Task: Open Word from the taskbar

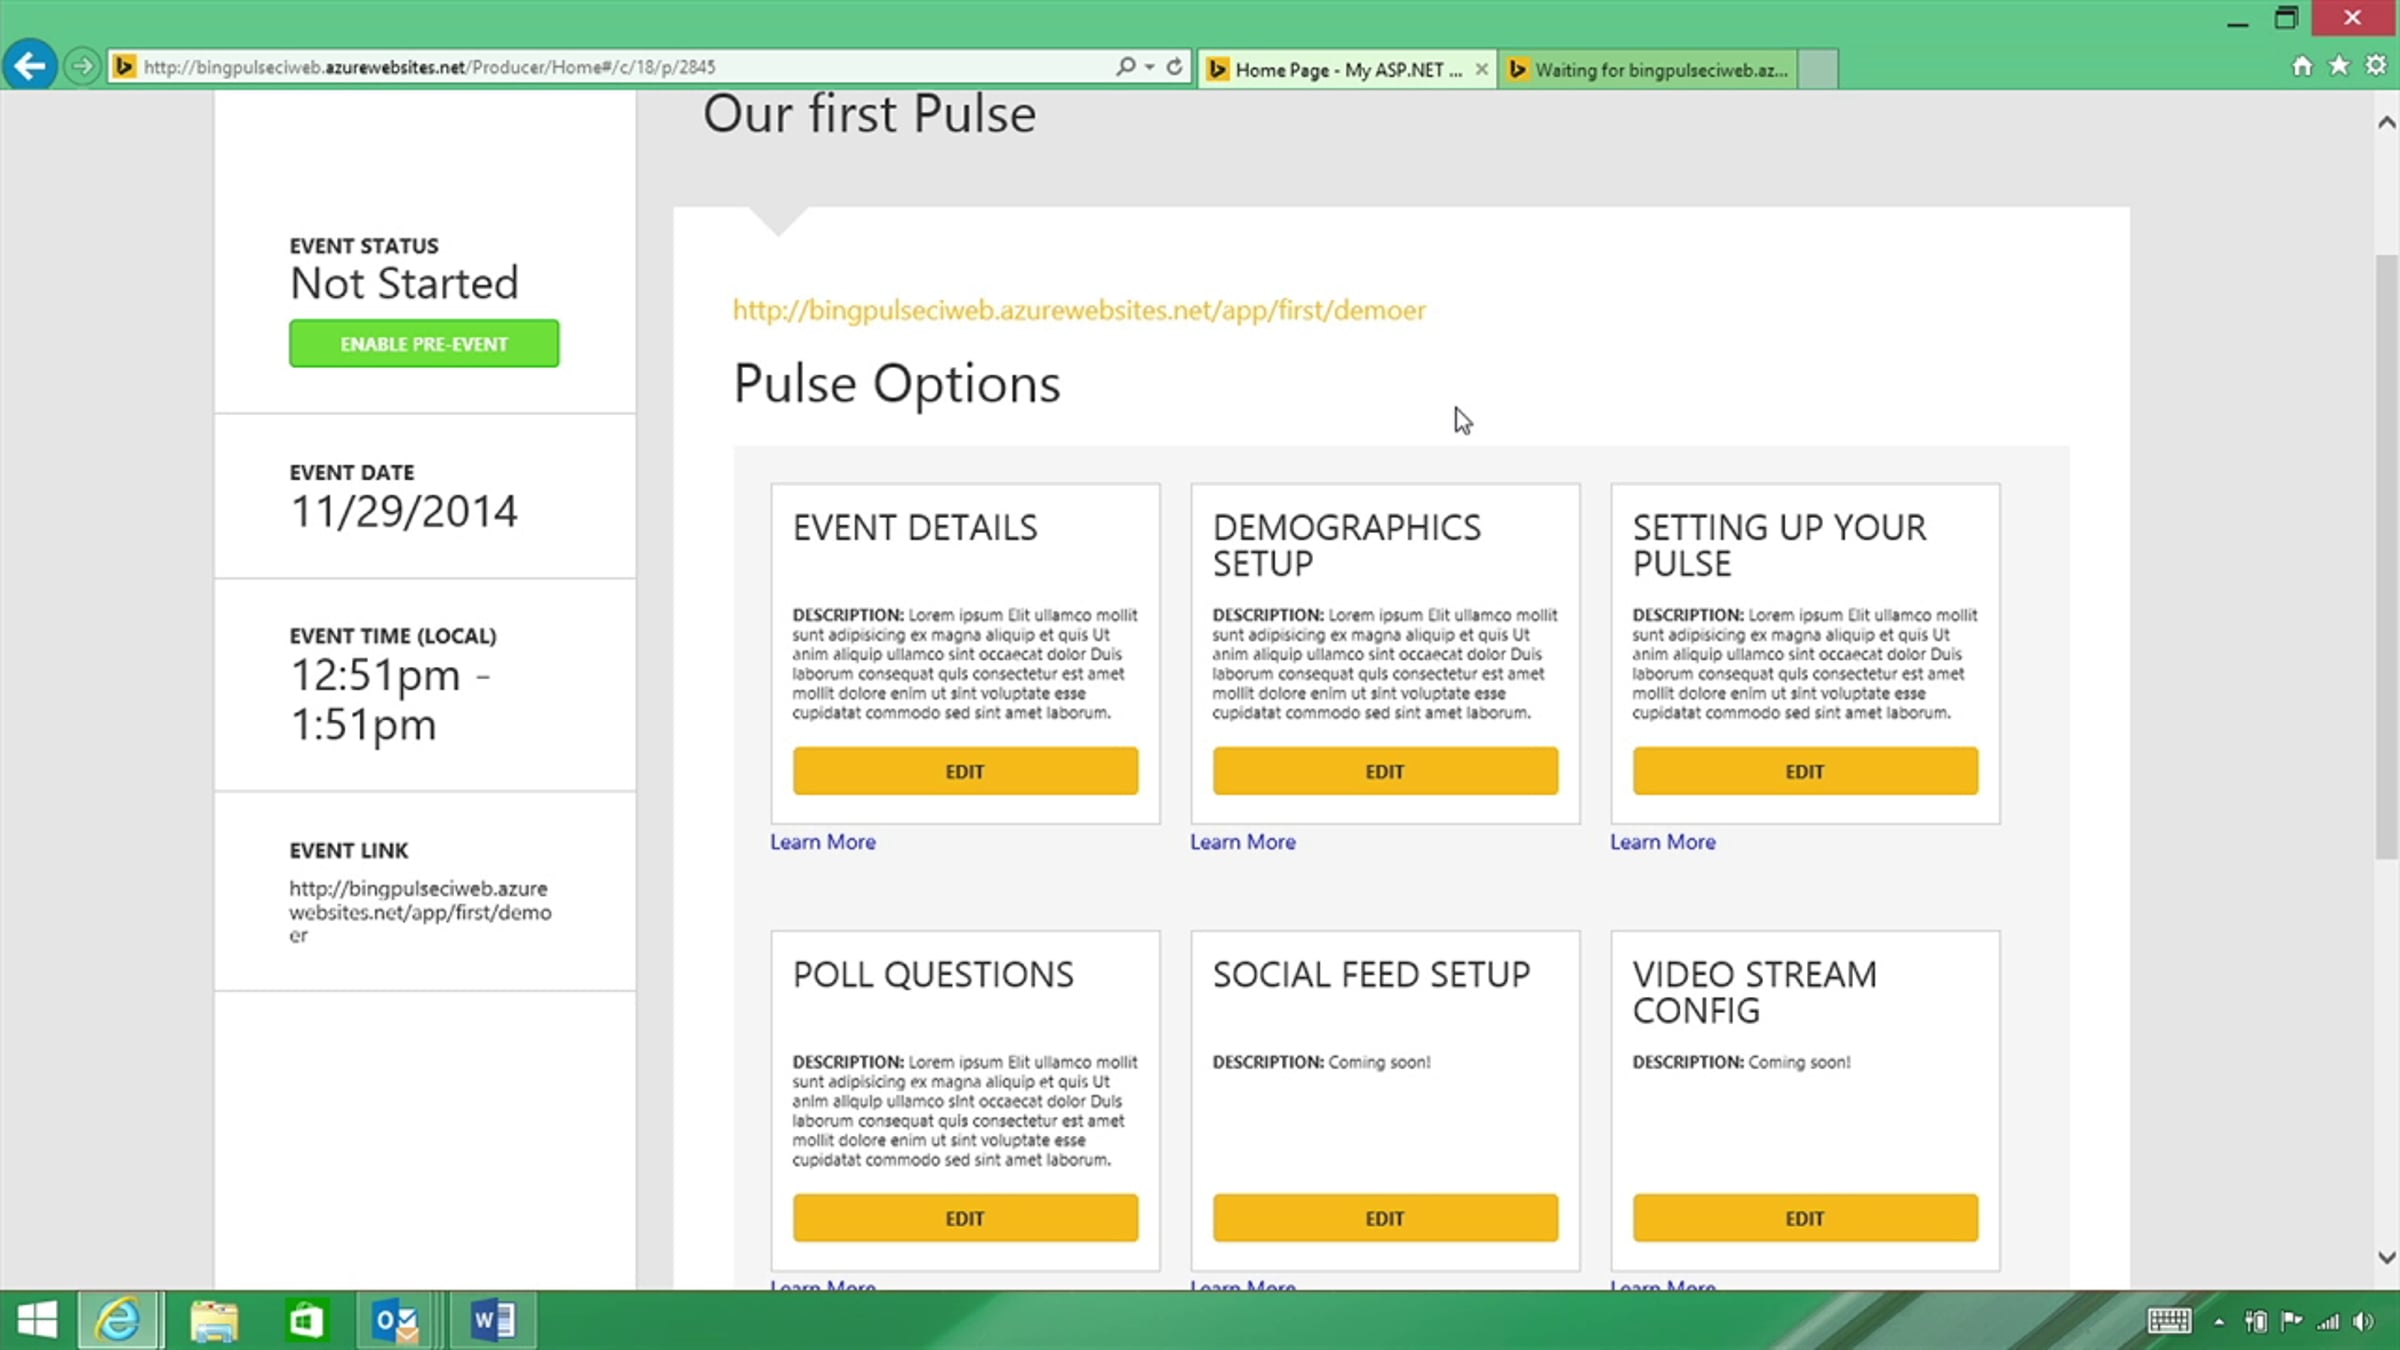Action: (493, 1321)
